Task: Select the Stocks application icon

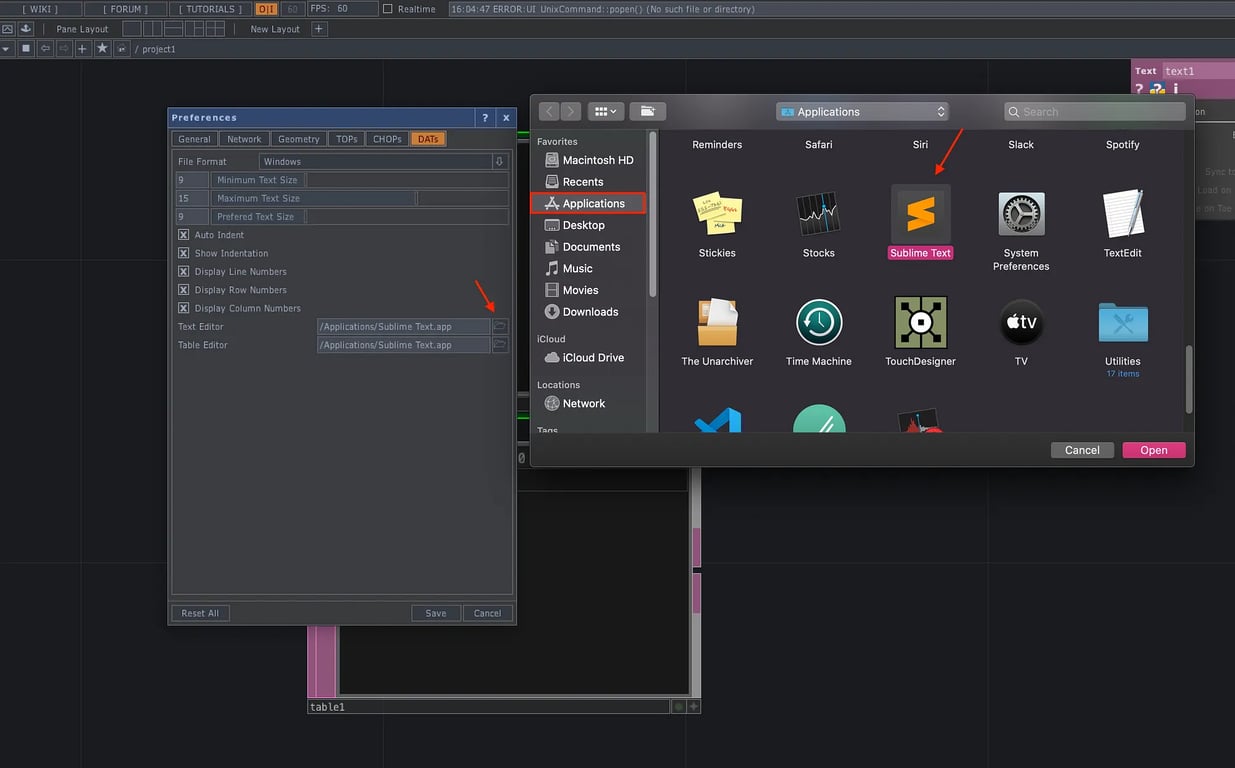Action: 818,214
